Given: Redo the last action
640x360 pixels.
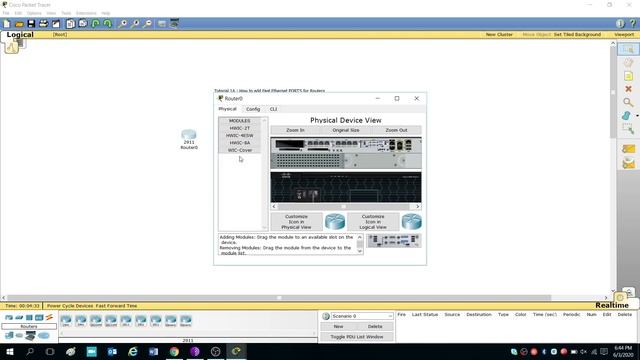Looking at the screenshot, I should pos(107,24).
